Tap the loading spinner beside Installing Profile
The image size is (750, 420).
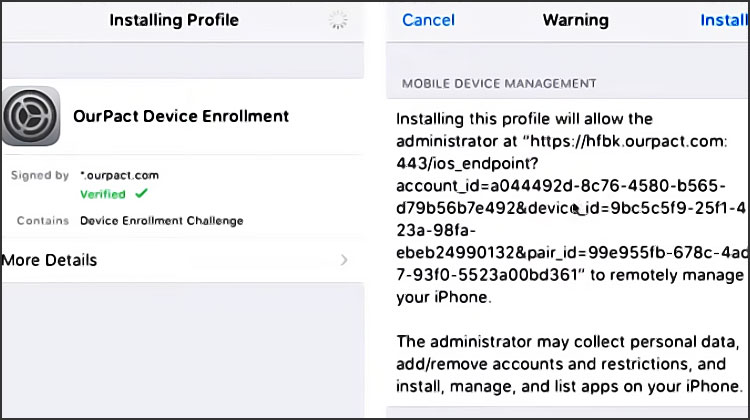338,20
